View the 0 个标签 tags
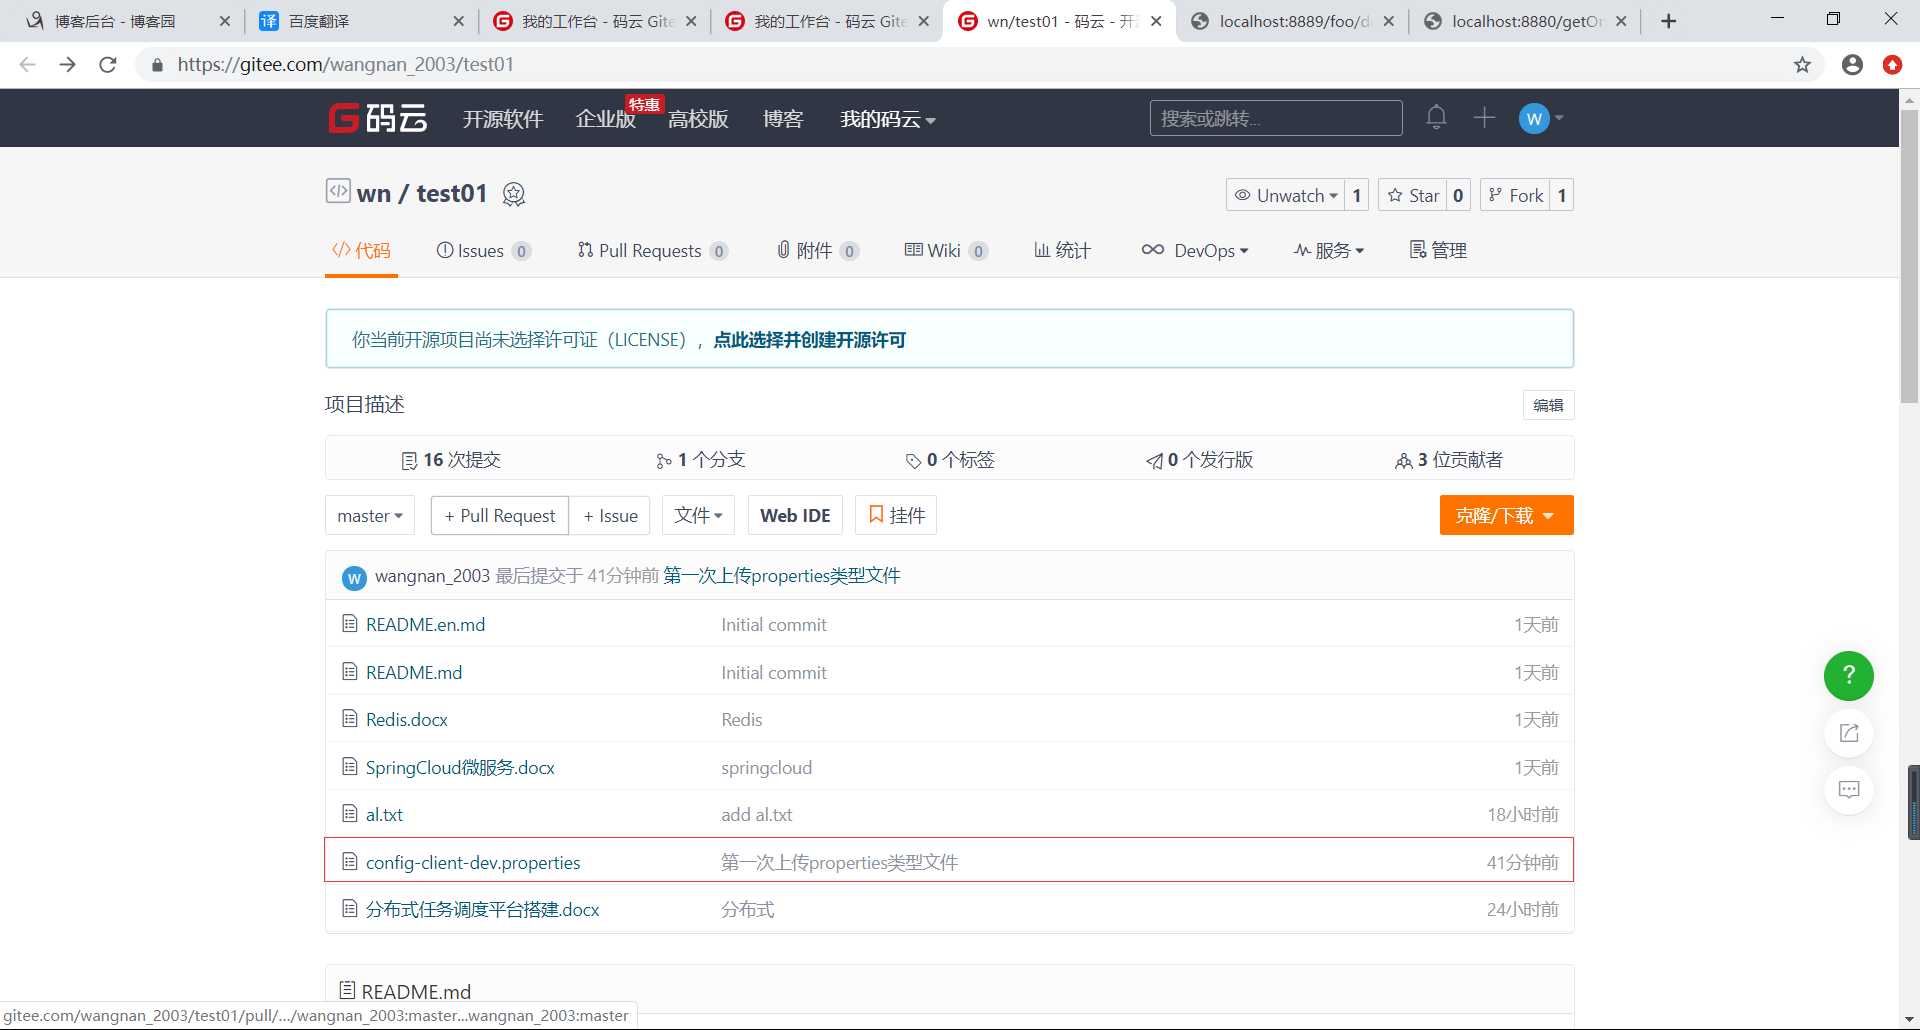The image size is (1920, 1030). click(x=950, y=460)
